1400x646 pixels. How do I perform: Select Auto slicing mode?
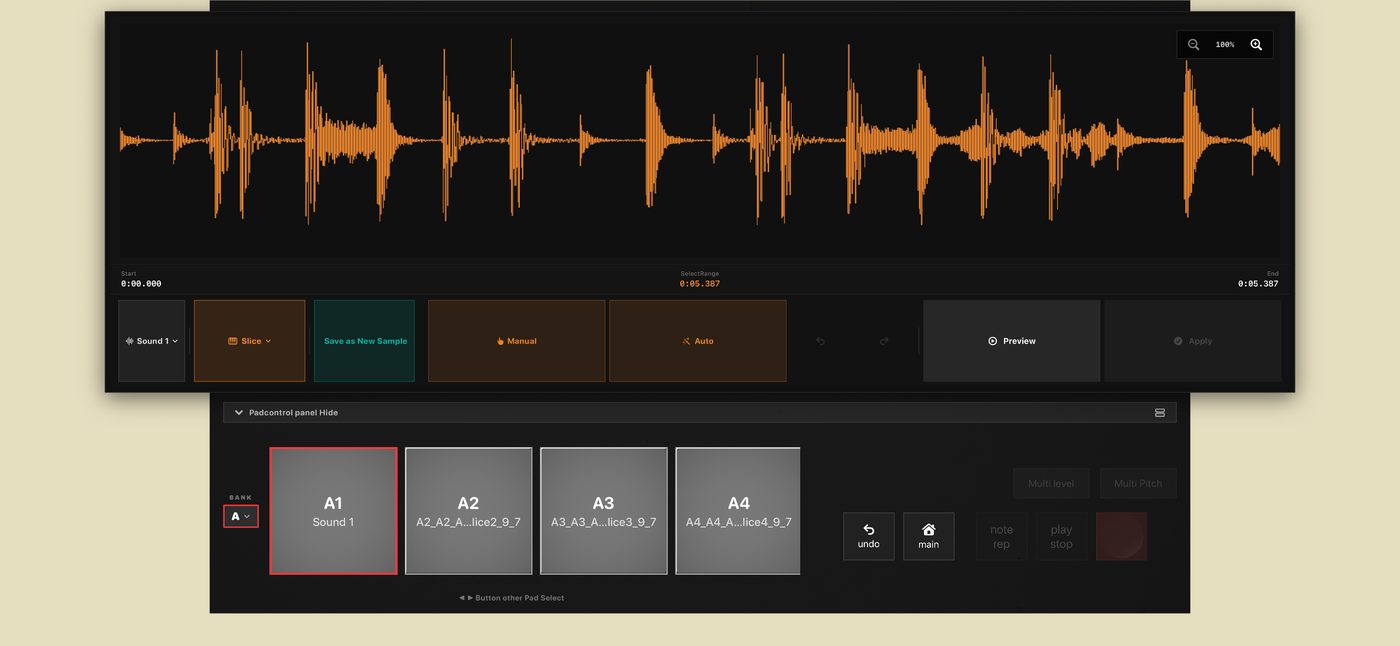[697, 341]
